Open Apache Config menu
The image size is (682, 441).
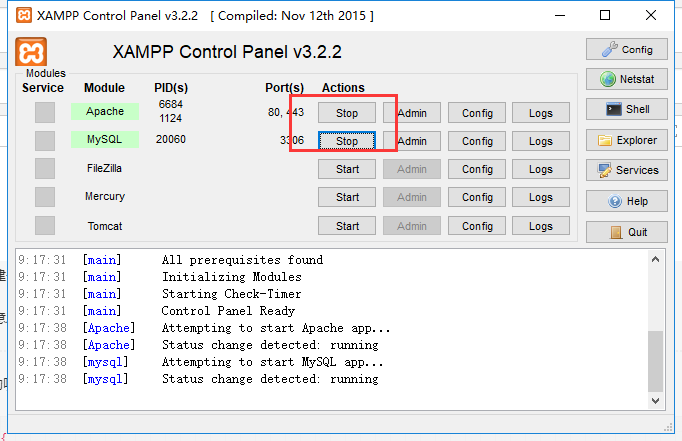coord(477,113)
